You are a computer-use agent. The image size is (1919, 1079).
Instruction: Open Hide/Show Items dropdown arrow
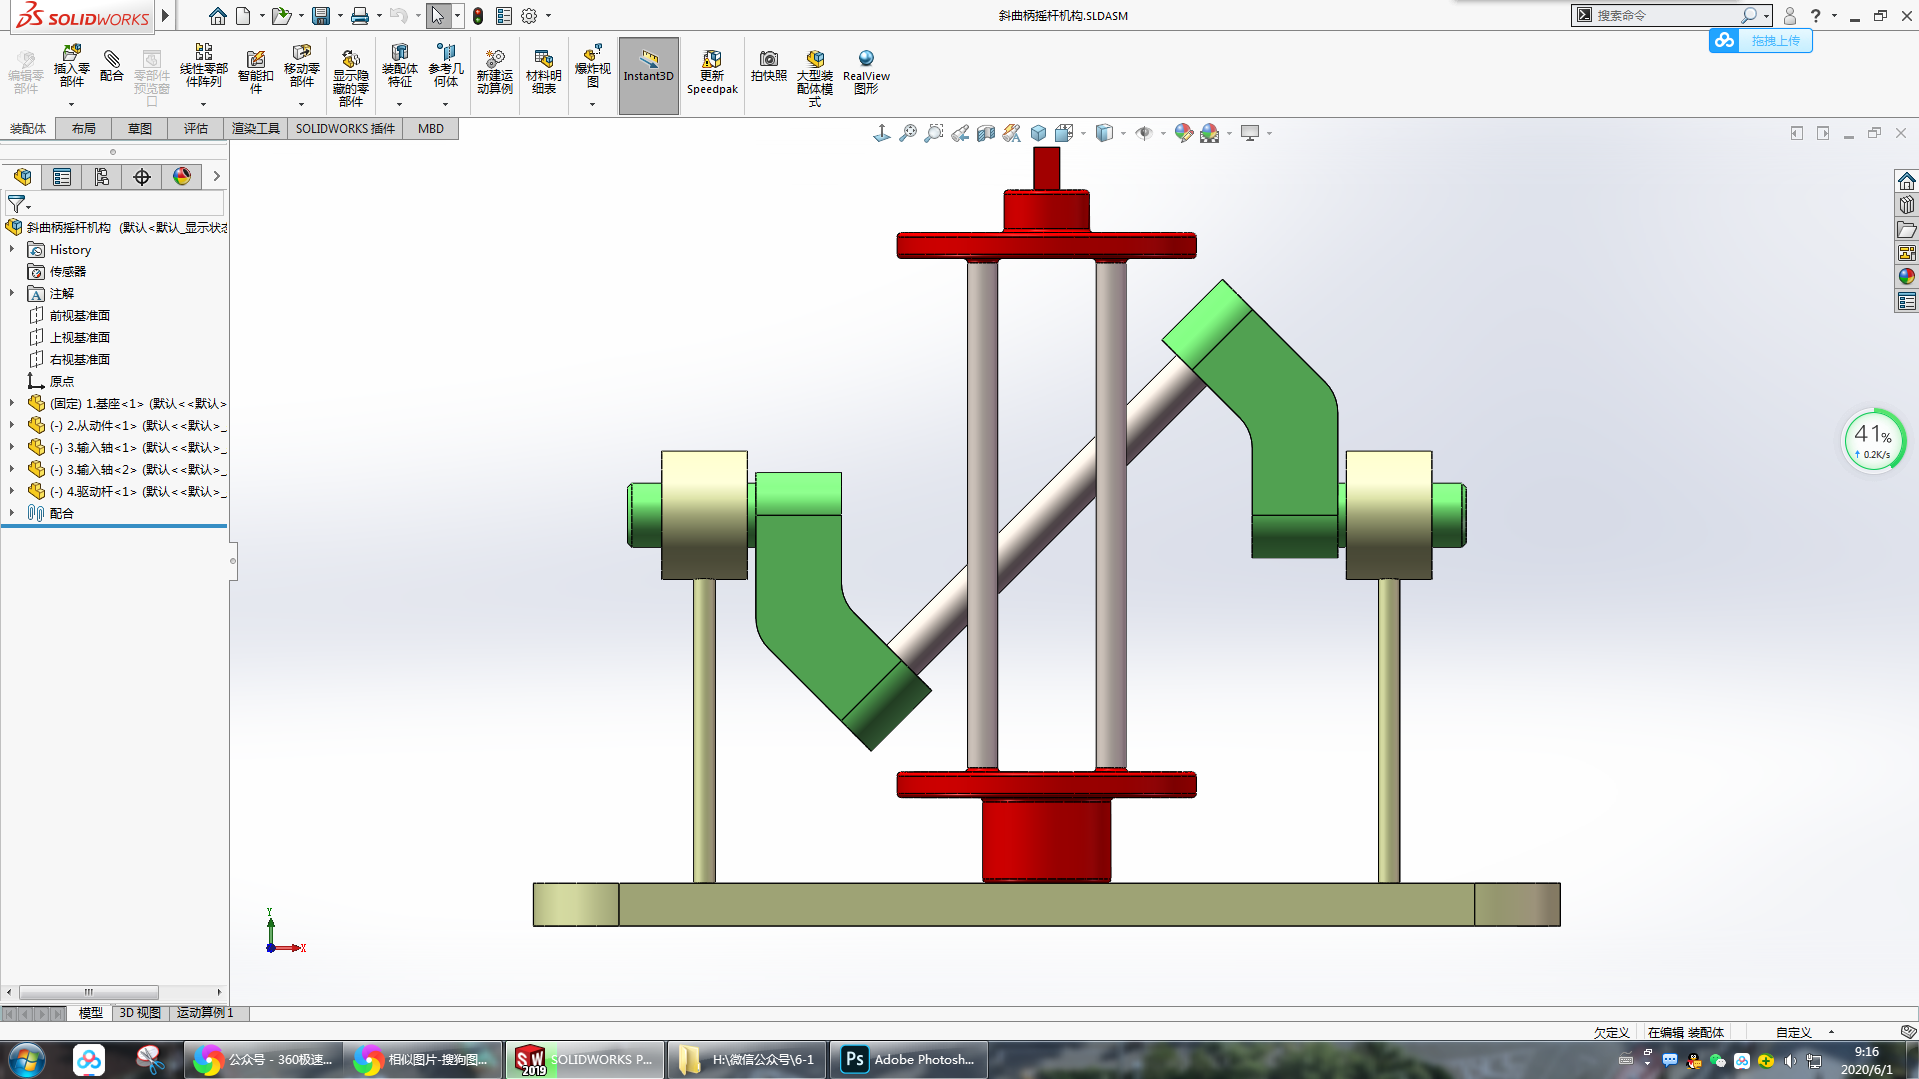[1163, 133]
